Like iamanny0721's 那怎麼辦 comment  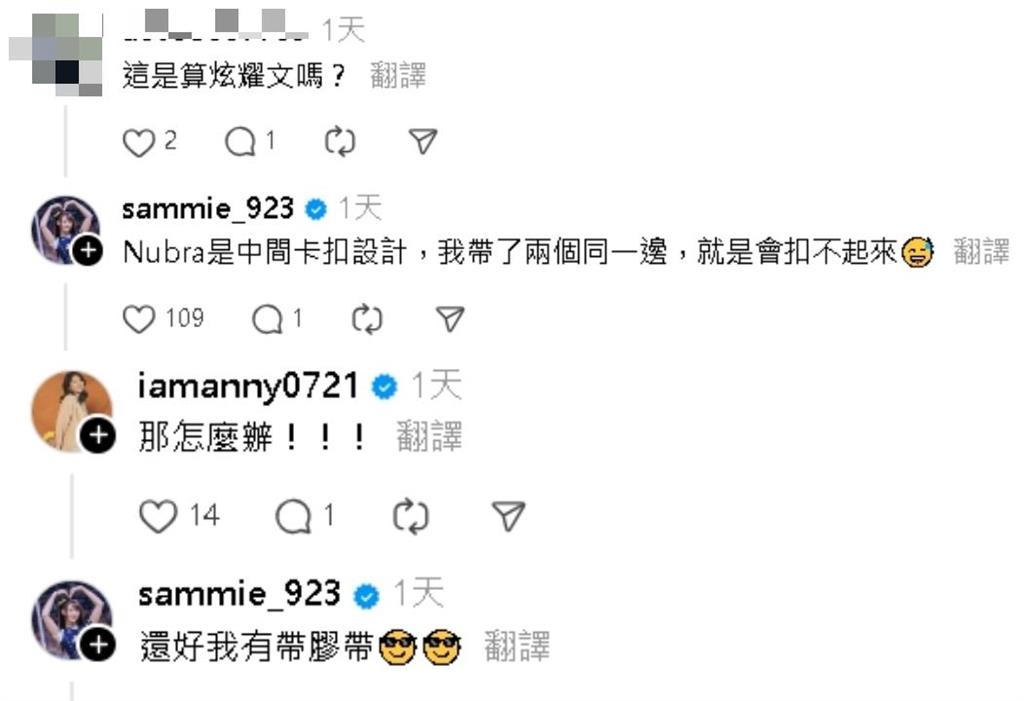(x=159, y=516)
